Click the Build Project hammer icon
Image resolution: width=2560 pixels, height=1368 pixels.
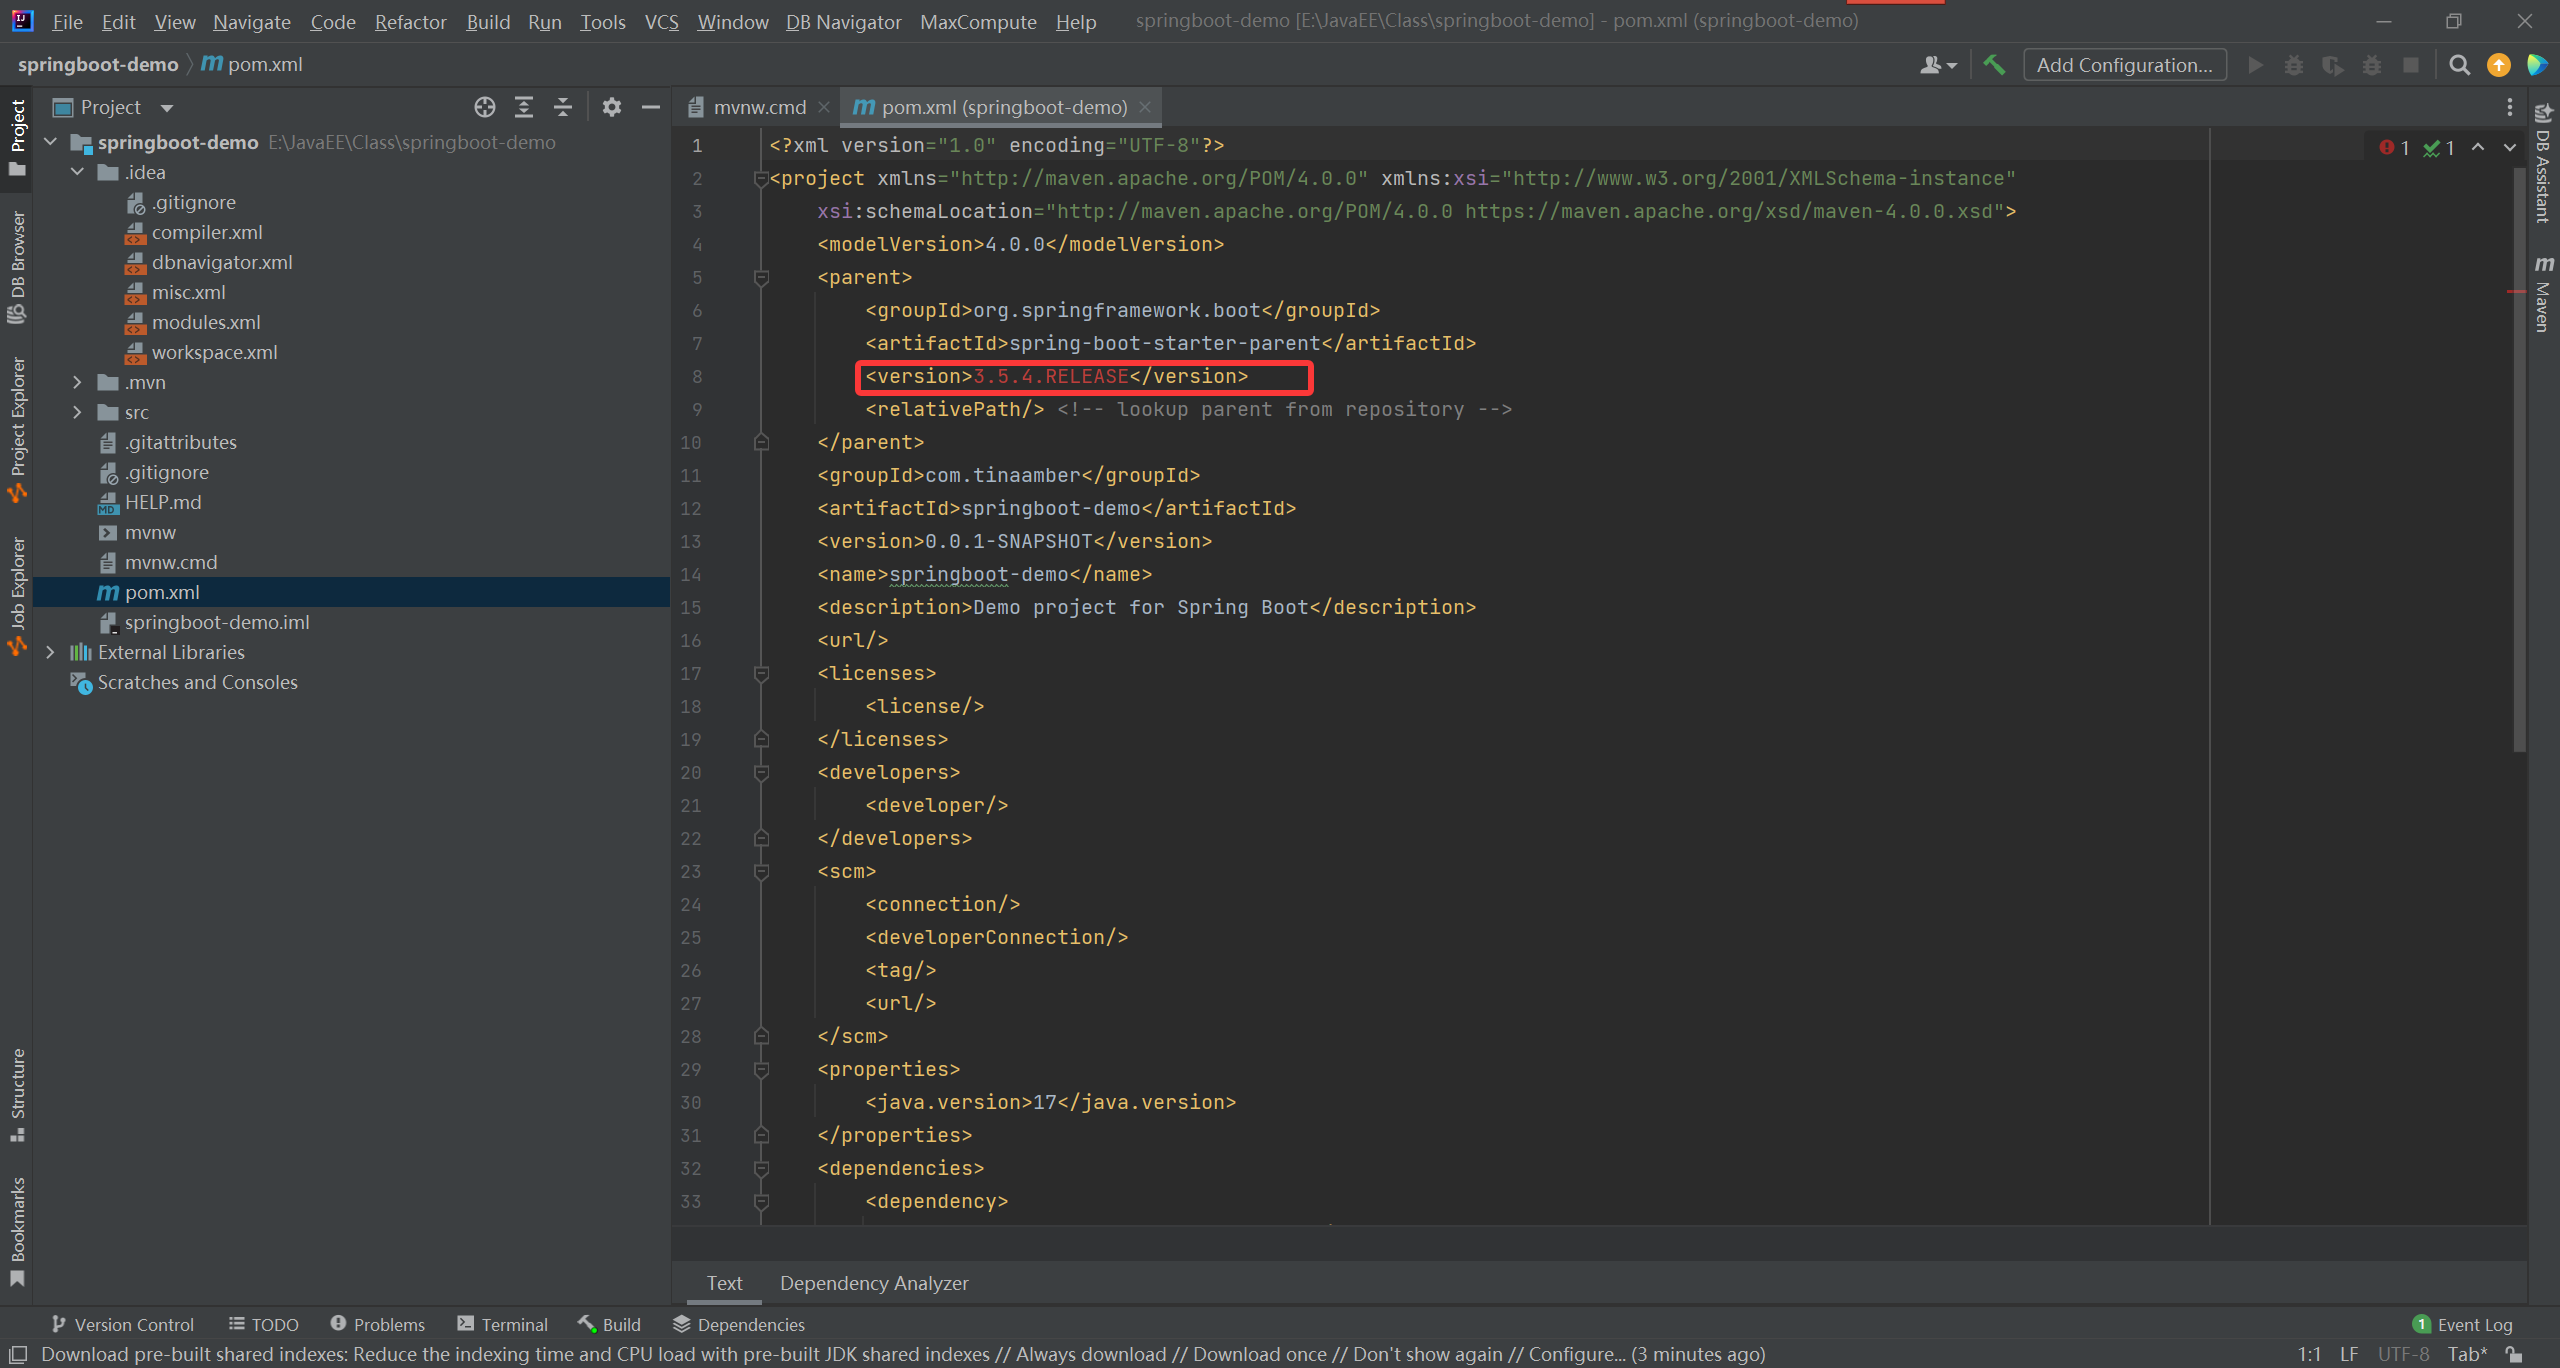[x=1994, y=65]
